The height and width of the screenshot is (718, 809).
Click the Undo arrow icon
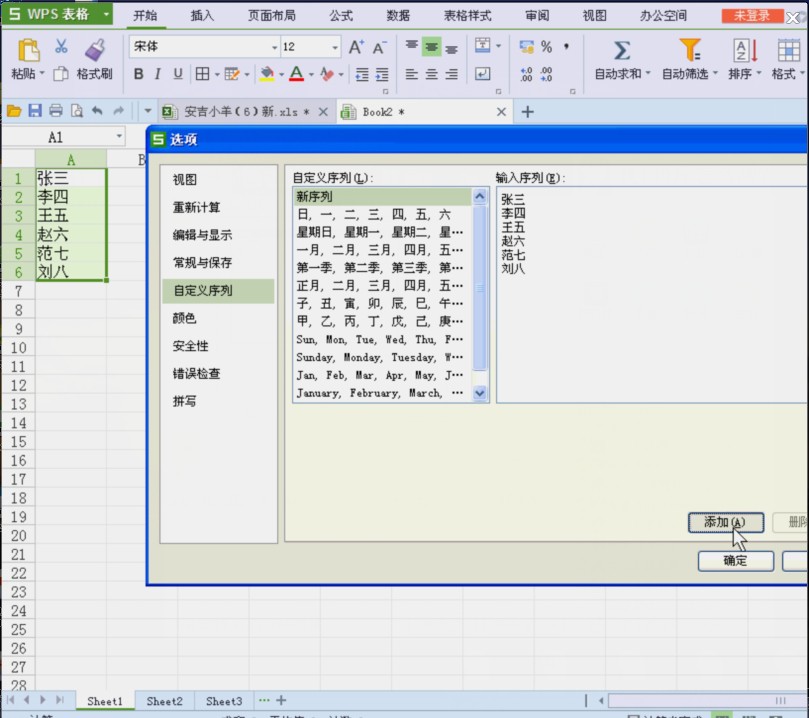tap(97, 111)
